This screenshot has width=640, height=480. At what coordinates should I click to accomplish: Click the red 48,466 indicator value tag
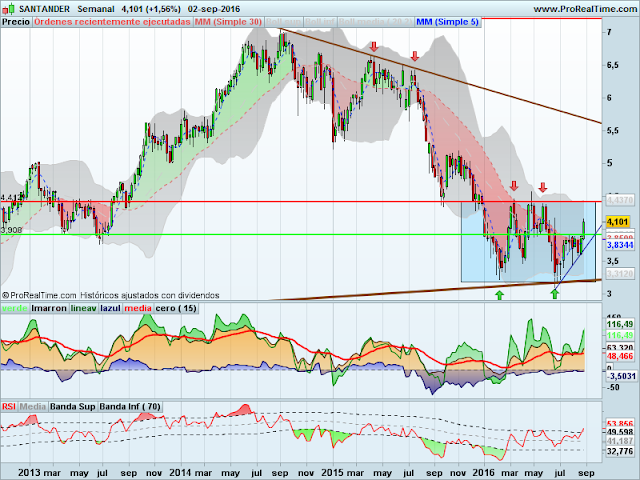point(620,356)
